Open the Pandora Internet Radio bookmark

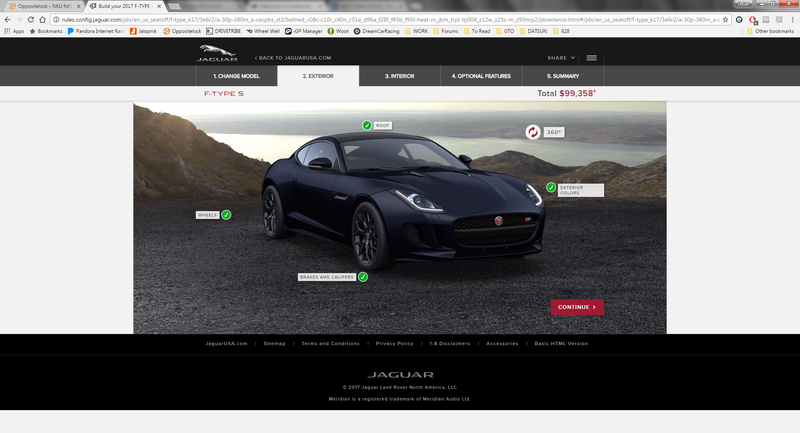95,31
